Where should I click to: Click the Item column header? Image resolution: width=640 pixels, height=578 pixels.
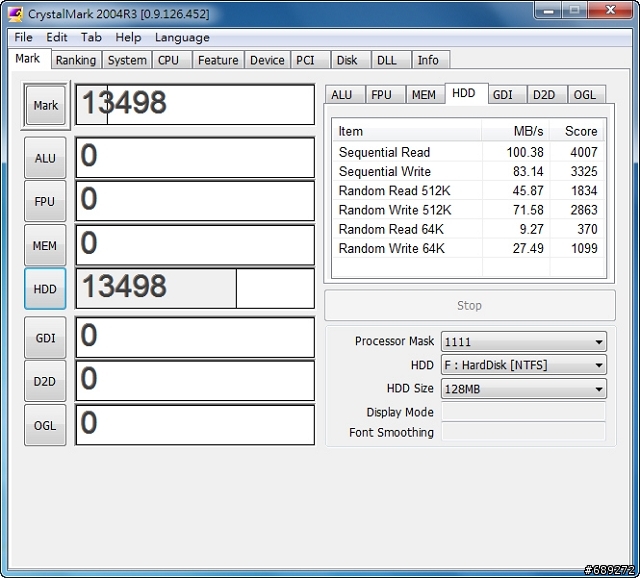point(407,131)
